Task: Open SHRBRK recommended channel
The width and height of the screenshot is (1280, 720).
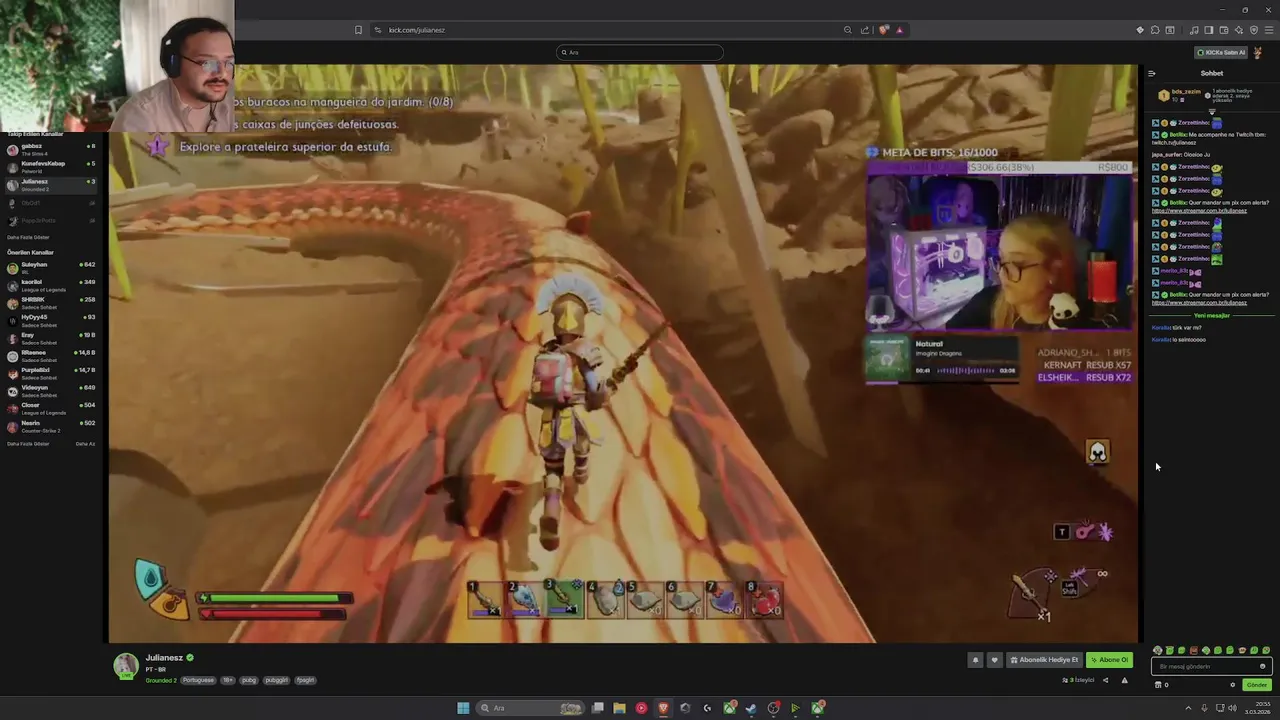Action: point(50,302)
